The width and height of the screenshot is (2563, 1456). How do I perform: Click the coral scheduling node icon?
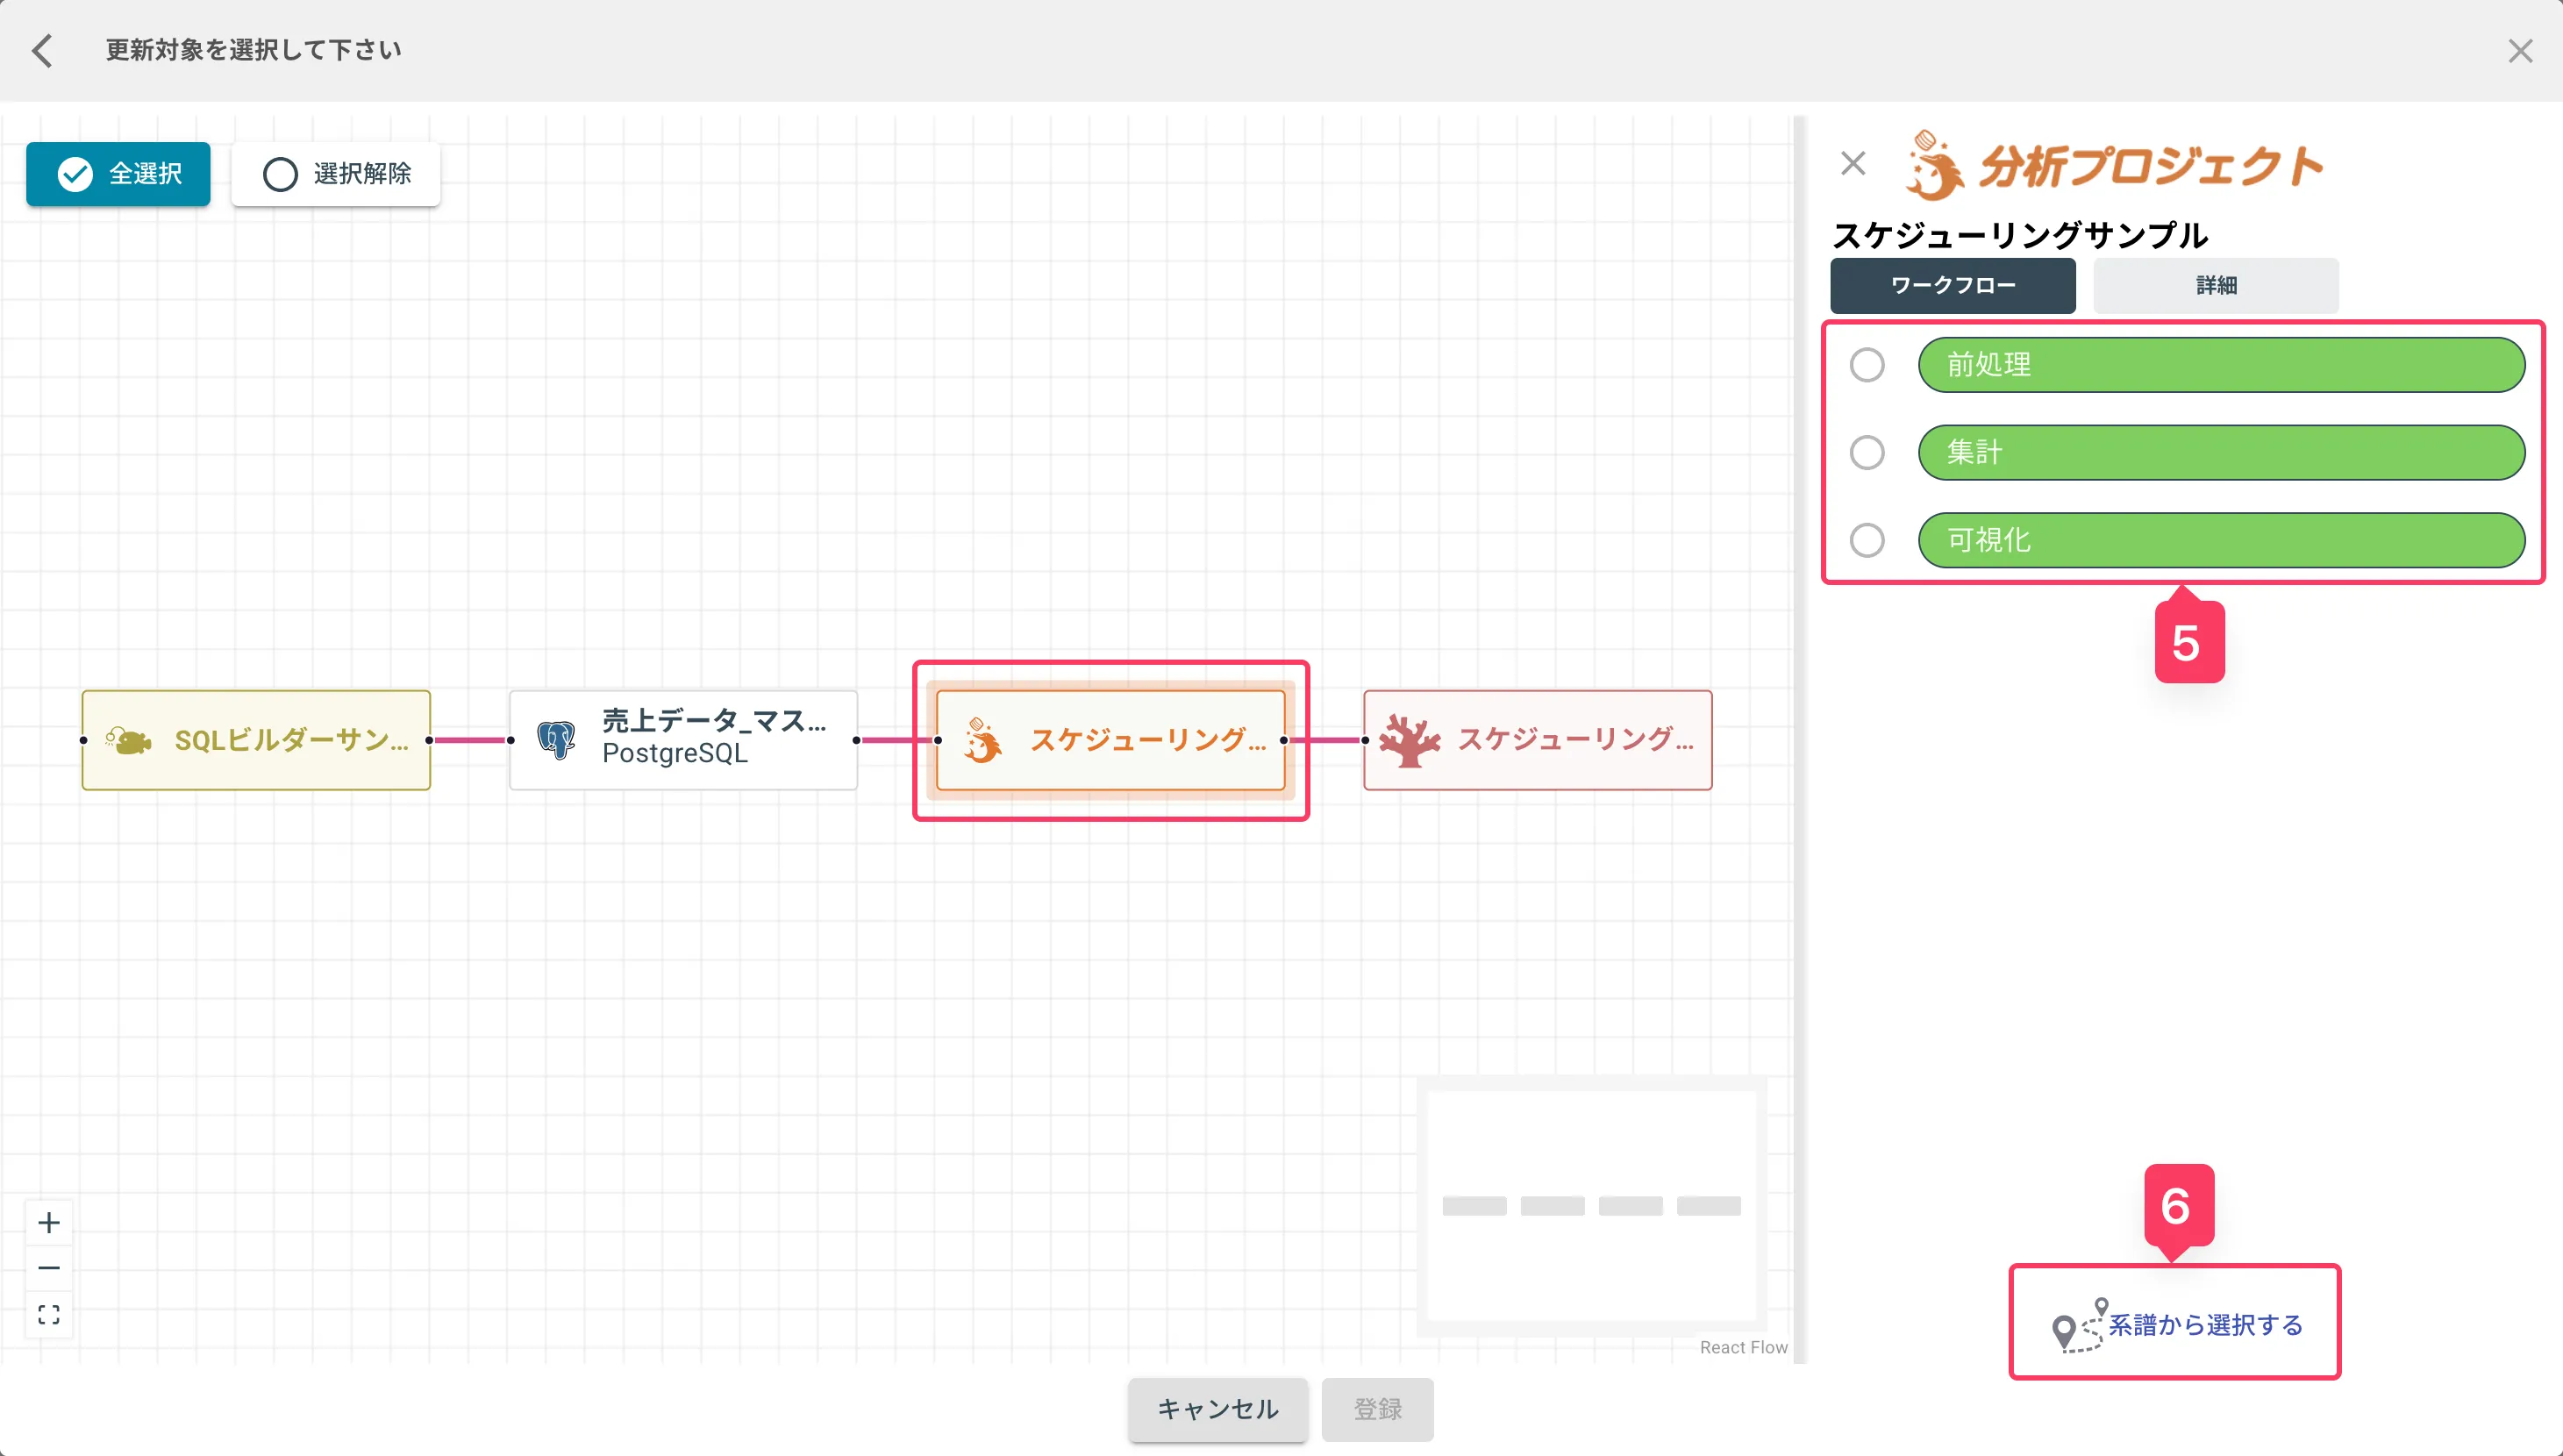pyautogui.click(x=1409, y=741)
